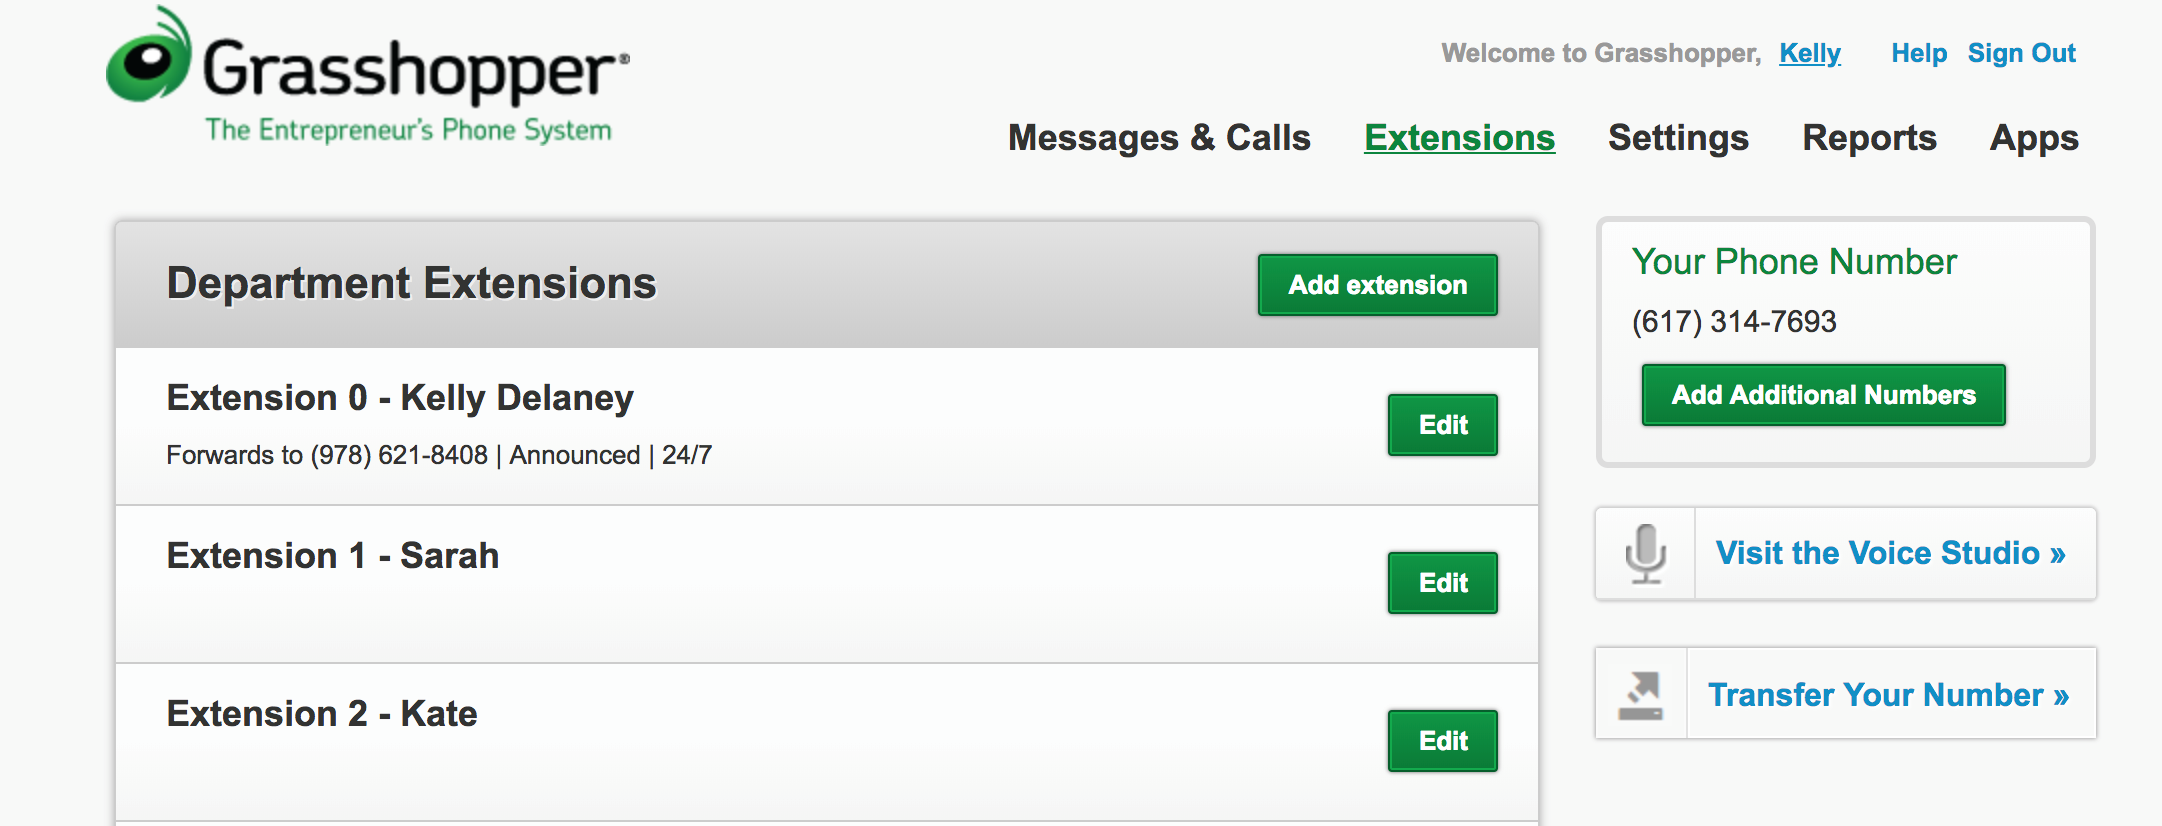
Task: Open the Kelly account link
Action: pos(1809,53)
